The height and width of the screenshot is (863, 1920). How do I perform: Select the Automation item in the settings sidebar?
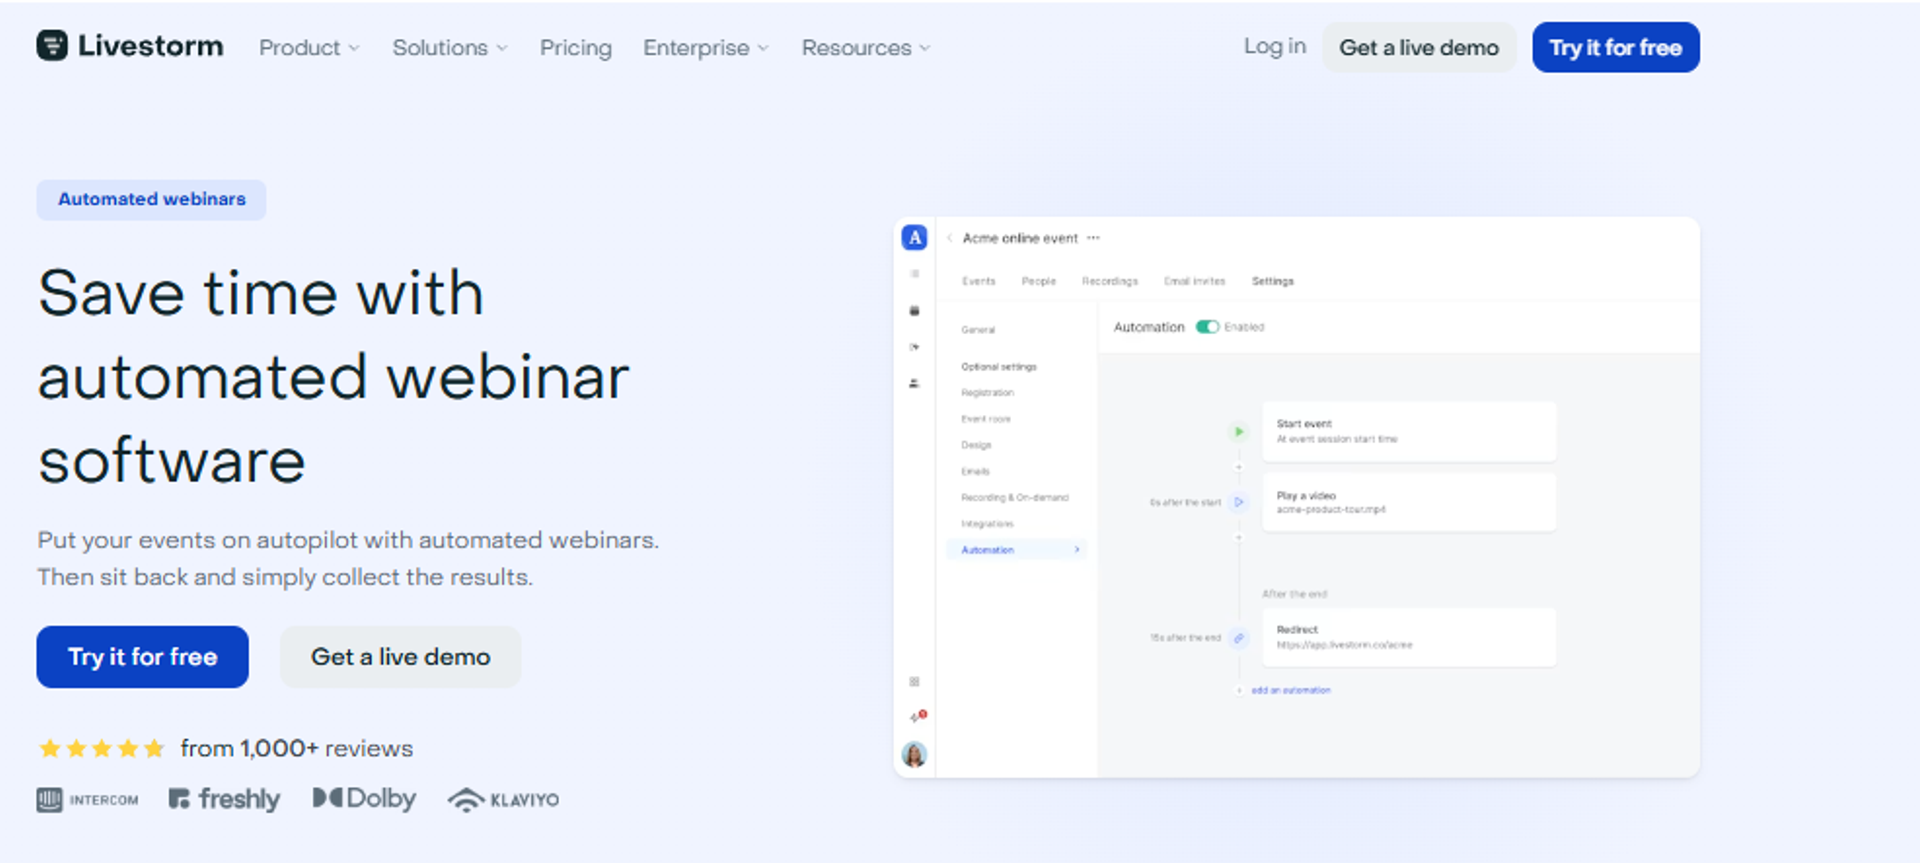(x=1016, y=550)
